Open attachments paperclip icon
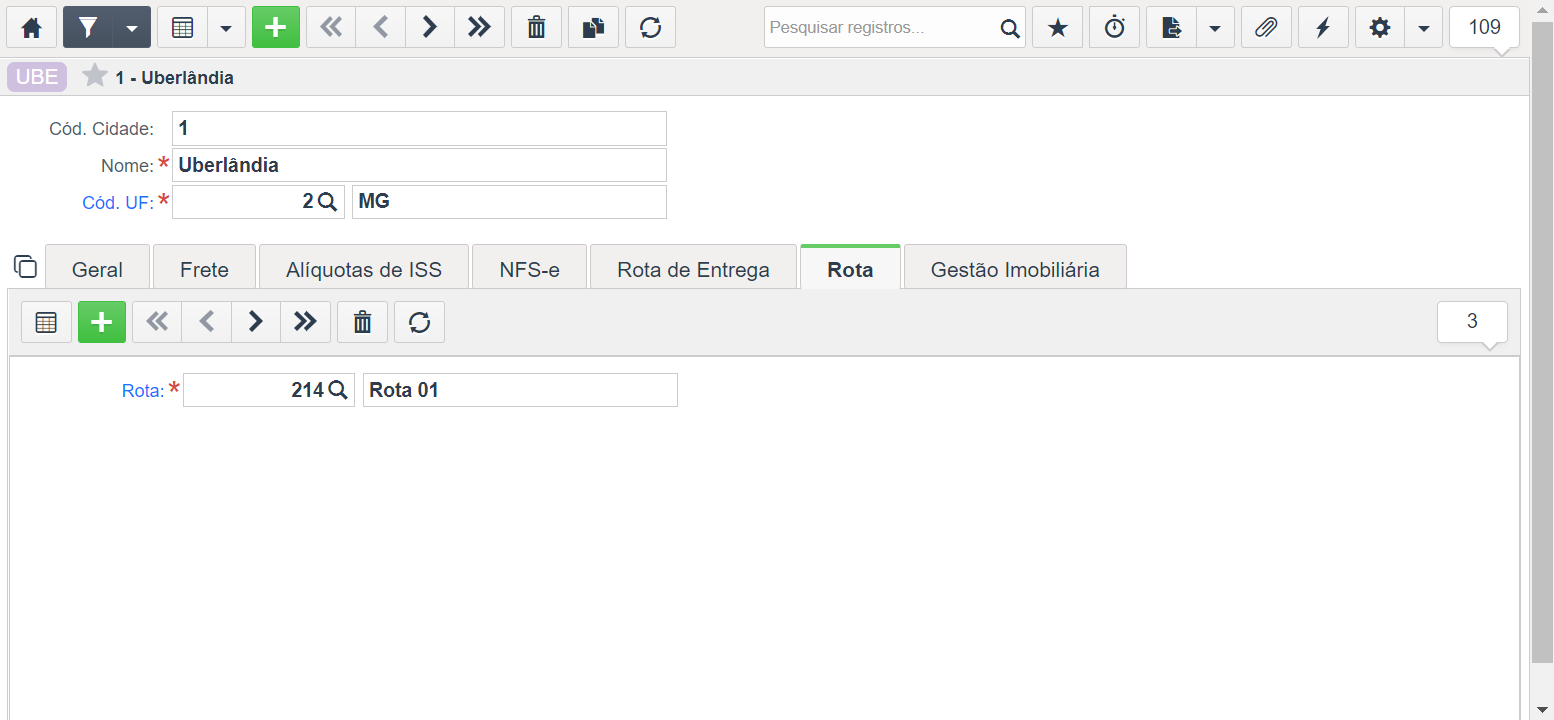The image size is (1554, 720). point(1266,27)
